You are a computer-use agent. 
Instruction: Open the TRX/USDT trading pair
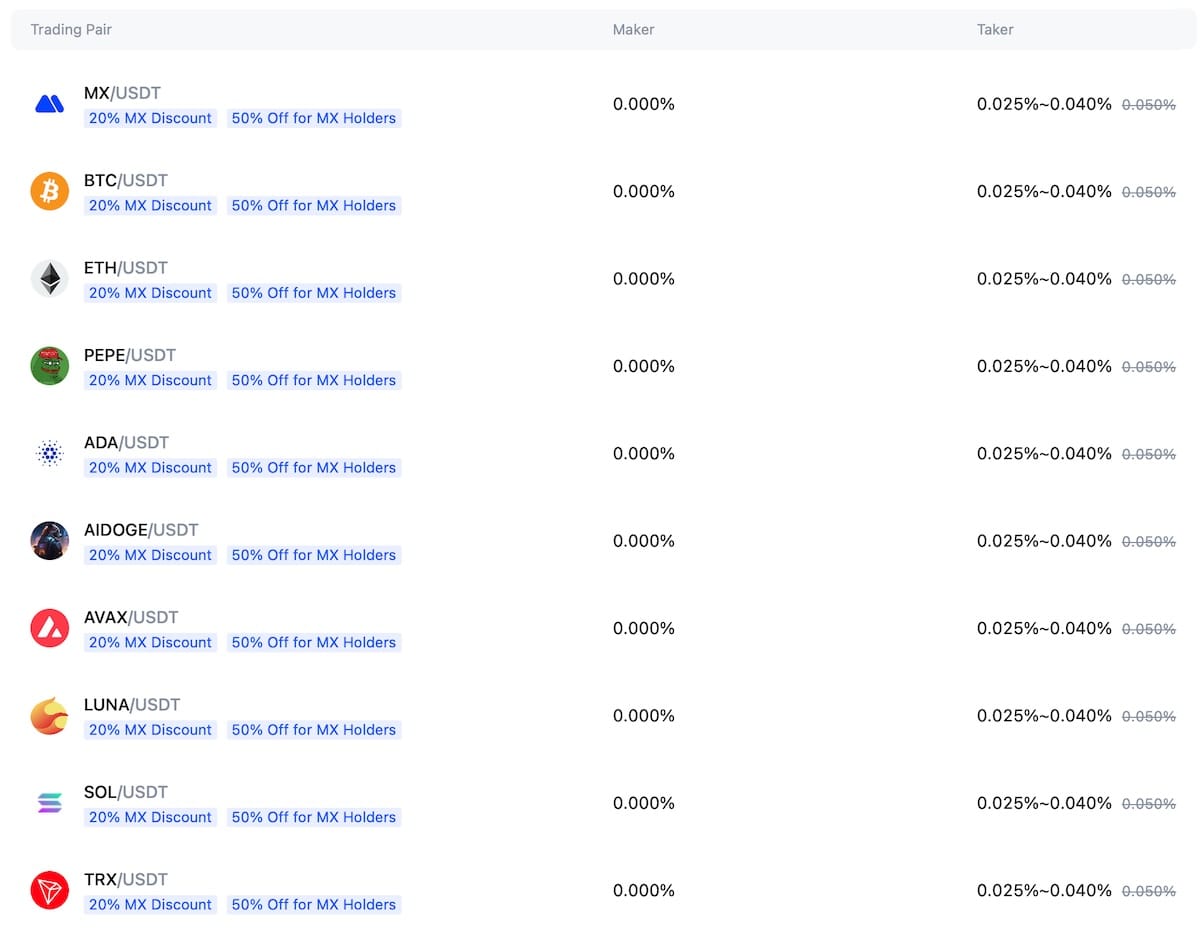tap(126, 880)
